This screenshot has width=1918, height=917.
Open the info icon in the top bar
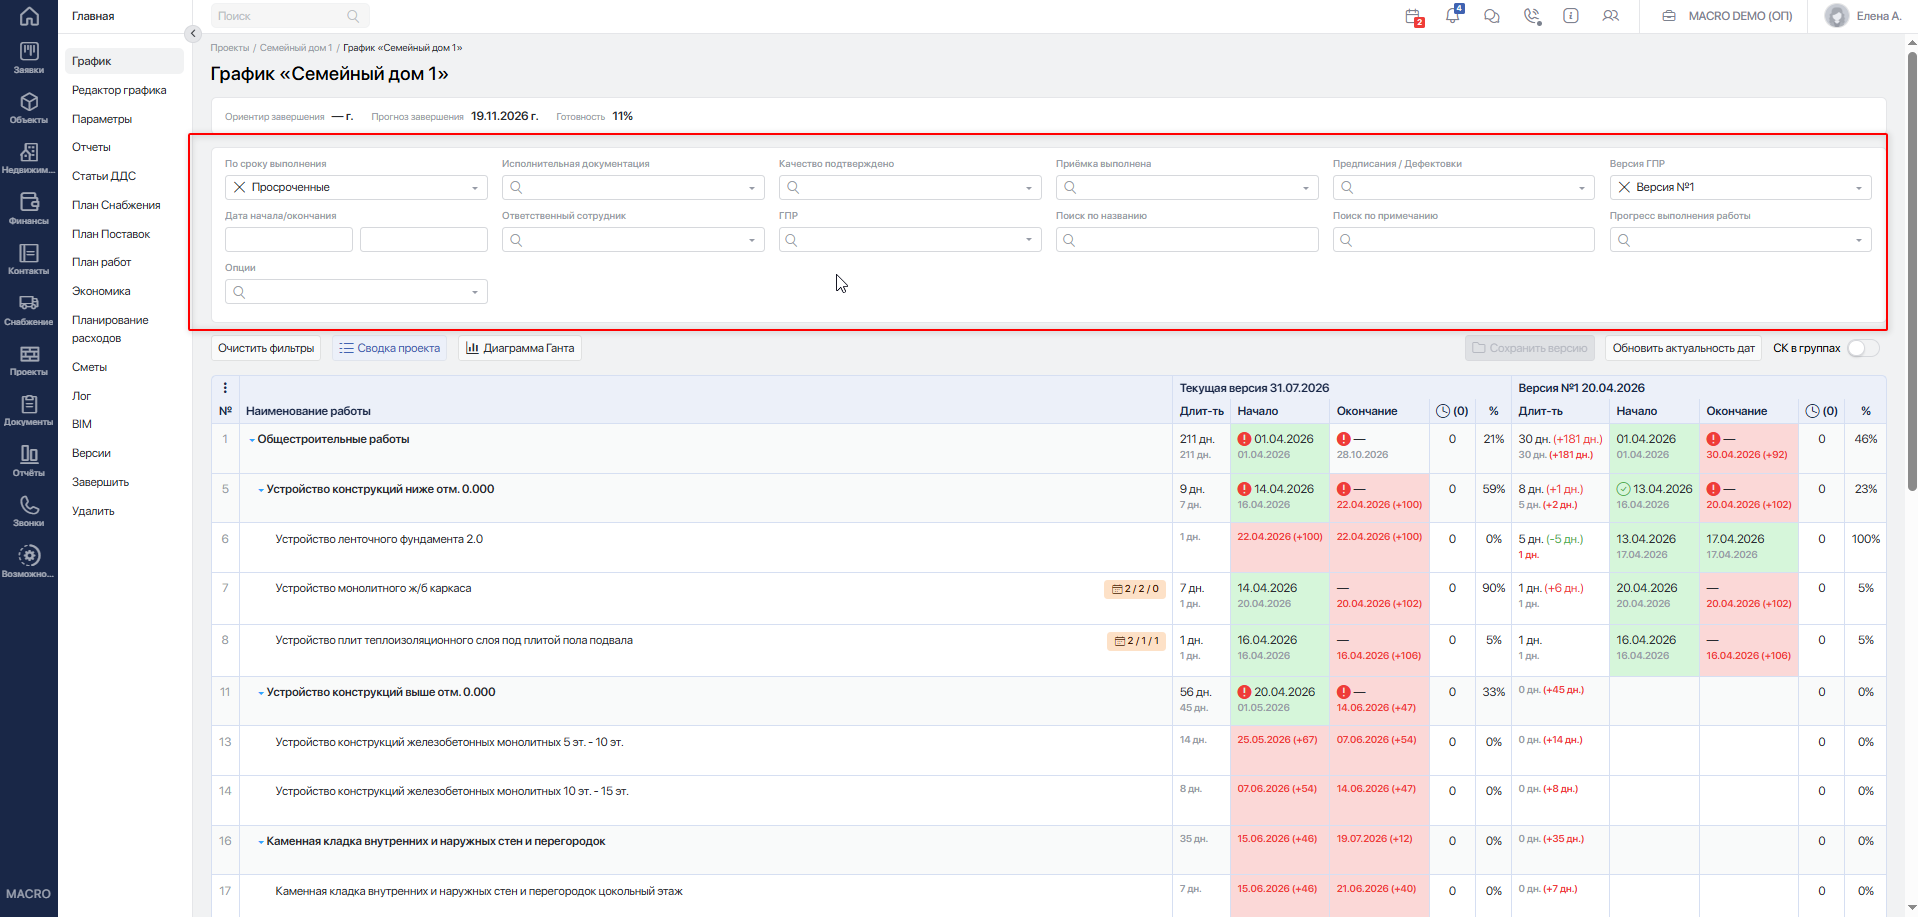click(x=1571, y=16)
